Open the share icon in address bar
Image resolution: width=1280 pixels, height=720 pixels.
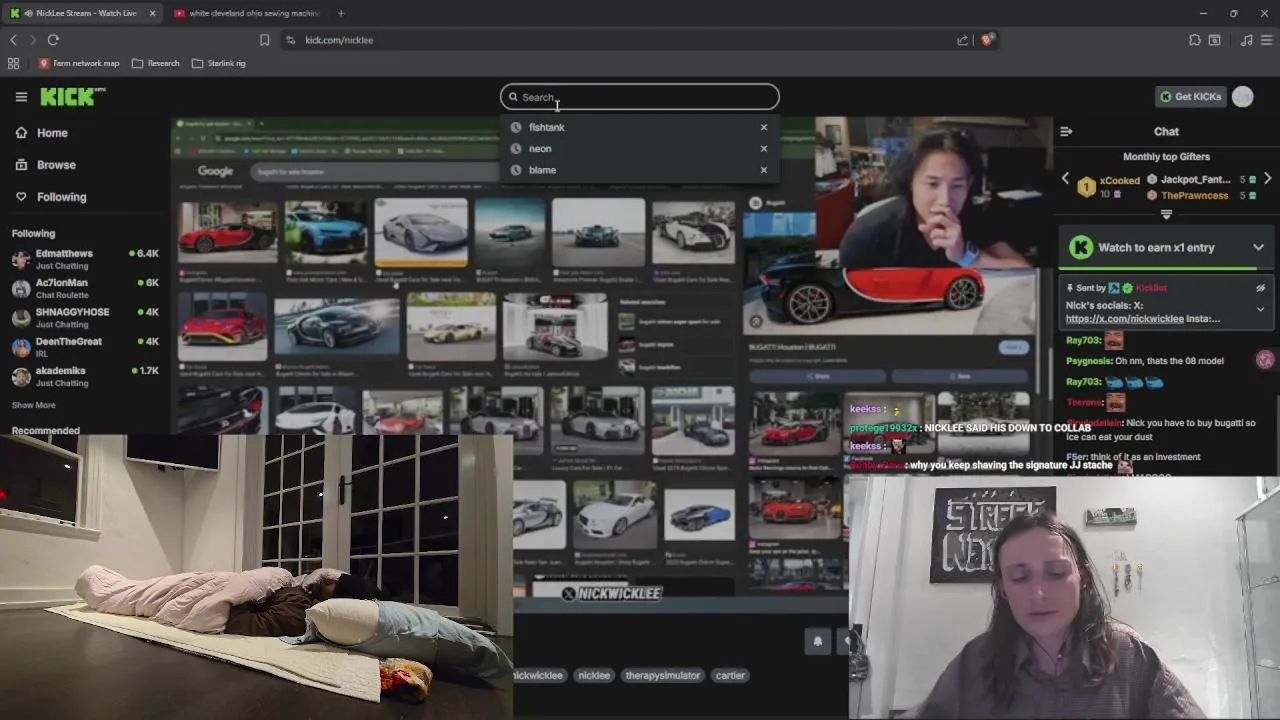point(962,40)
